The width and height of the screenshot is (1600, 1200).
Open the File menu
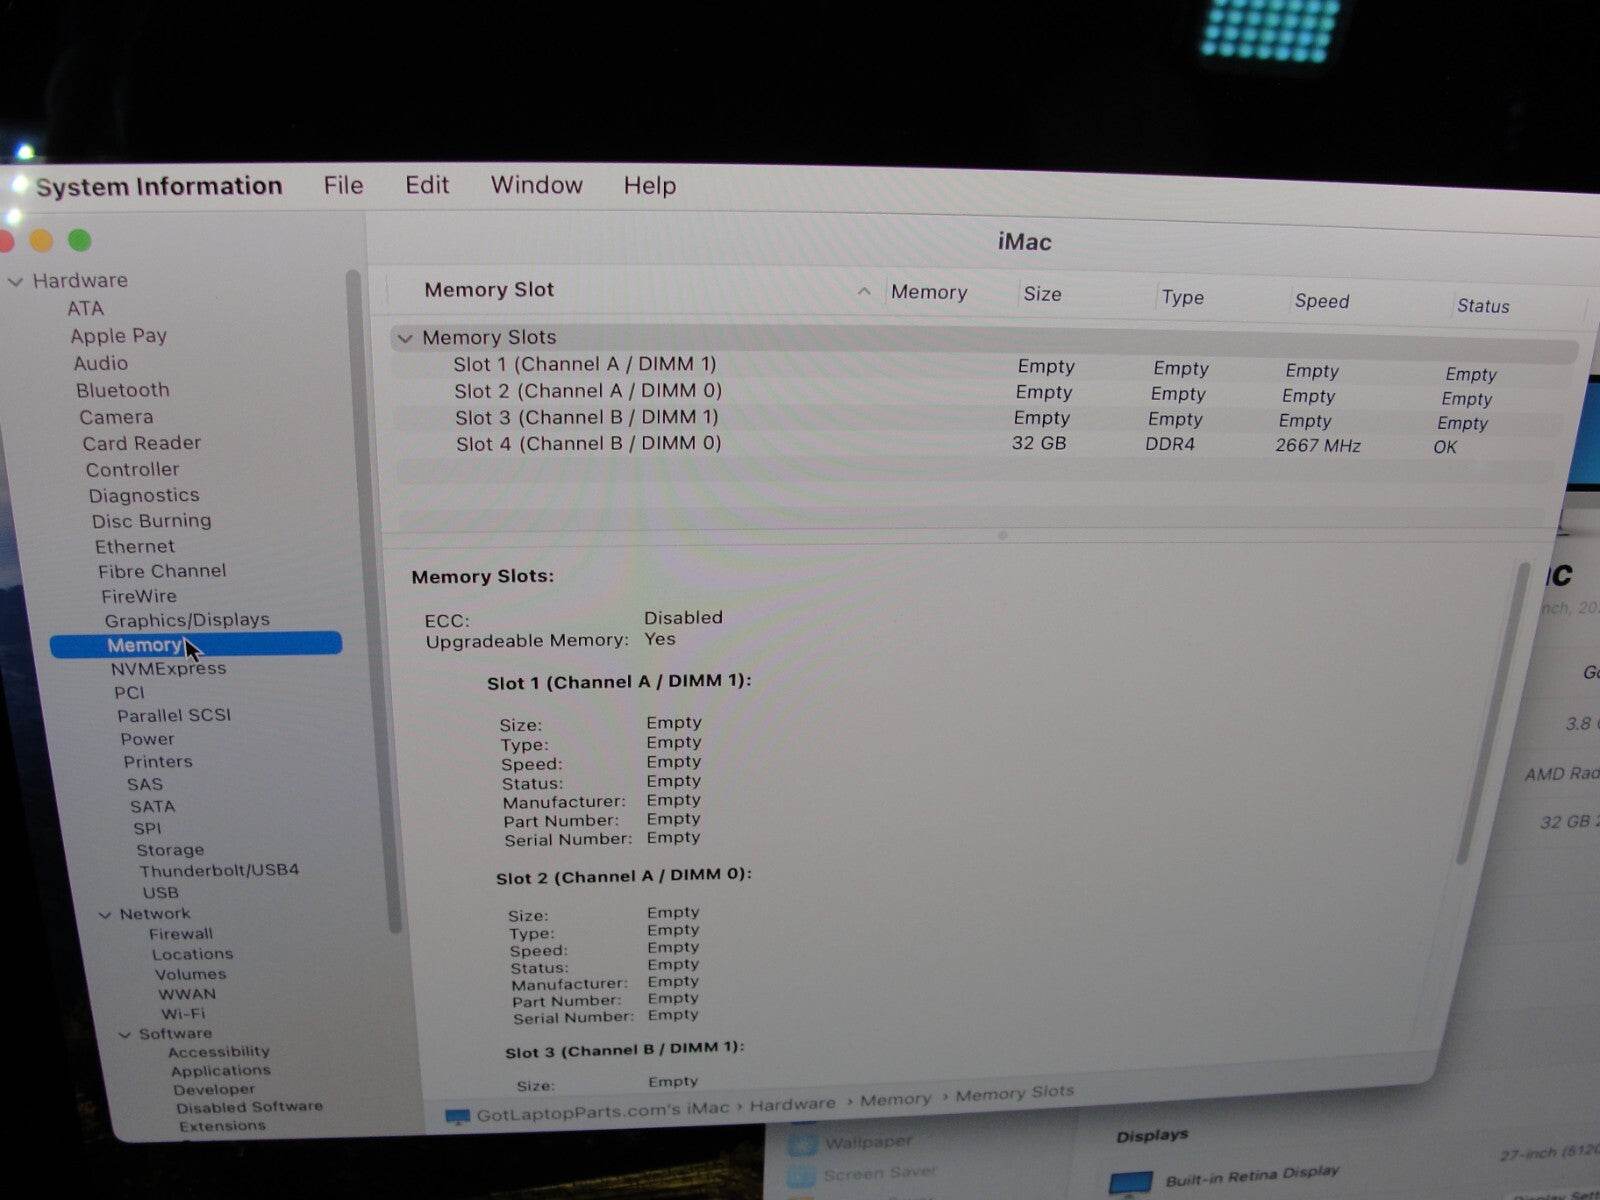click(343, 186)
